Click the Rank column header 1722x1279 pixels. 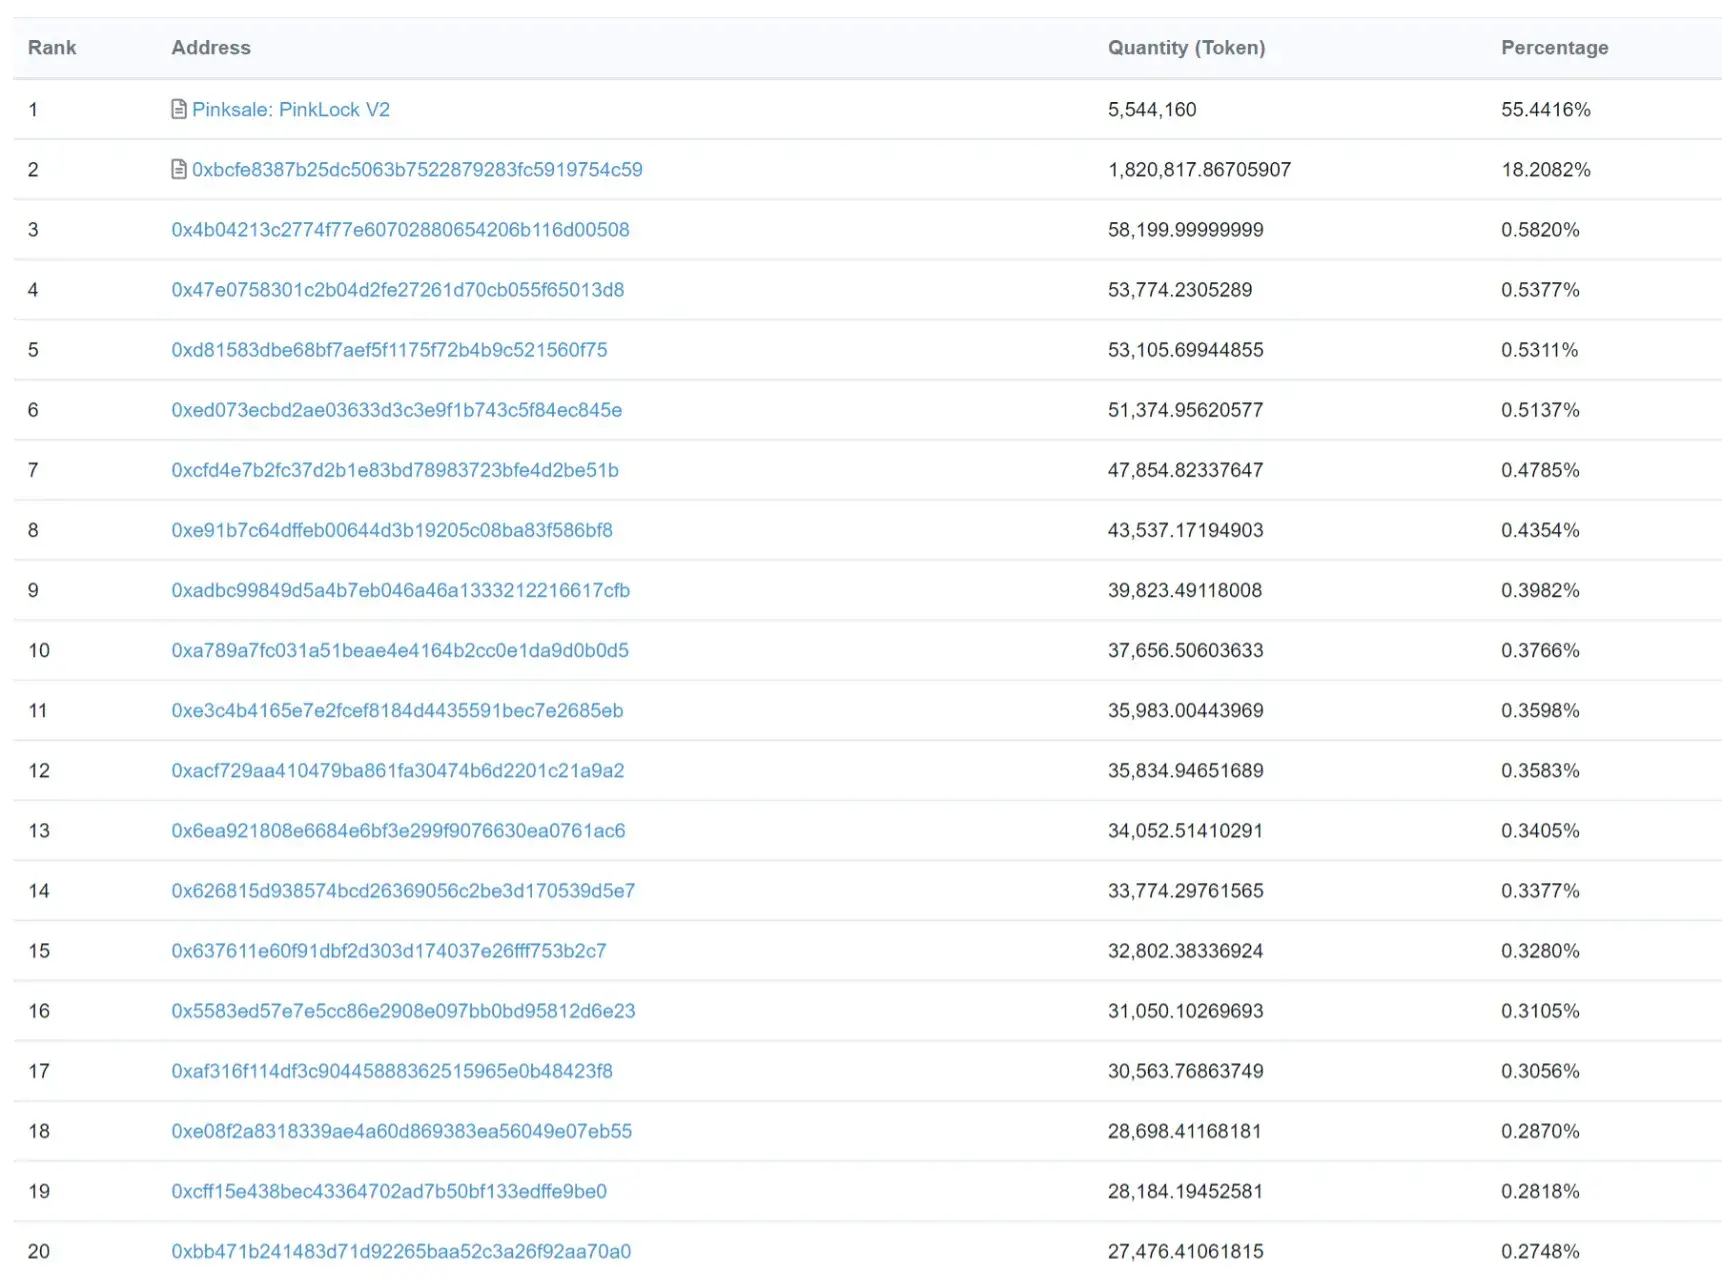[x=52, y=47]
